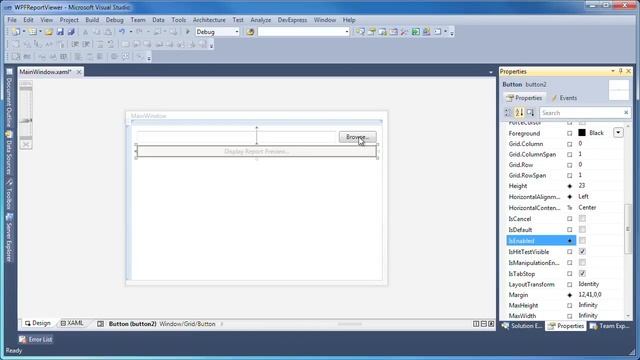
Task: Click the Undo arrow icon
Action: click(122, 31)
